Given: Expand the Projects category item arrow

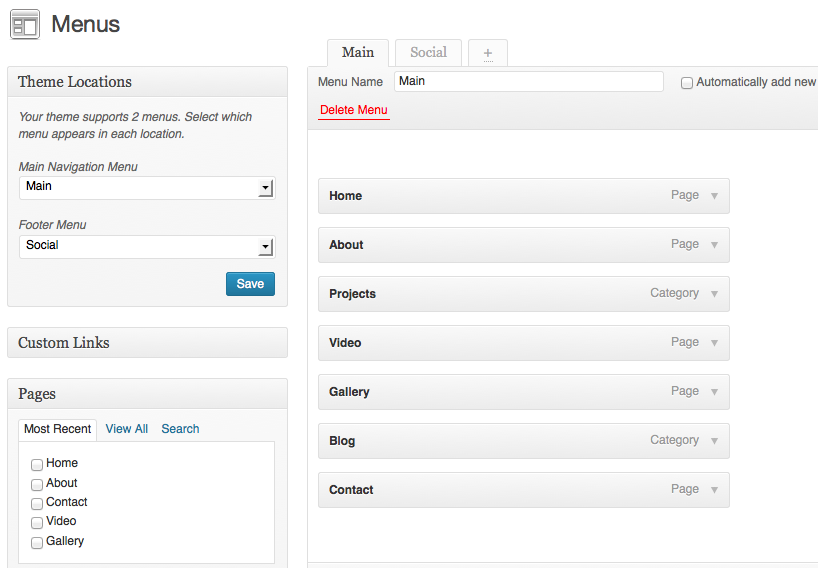Looking at the screenshot, I should click(x=714, y=294).
